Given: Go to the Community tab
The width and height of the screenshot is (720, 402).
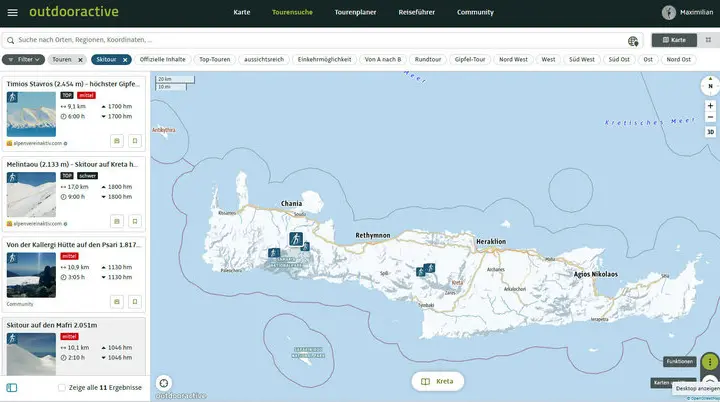Looking at the screenshot, I should (475, 13).
